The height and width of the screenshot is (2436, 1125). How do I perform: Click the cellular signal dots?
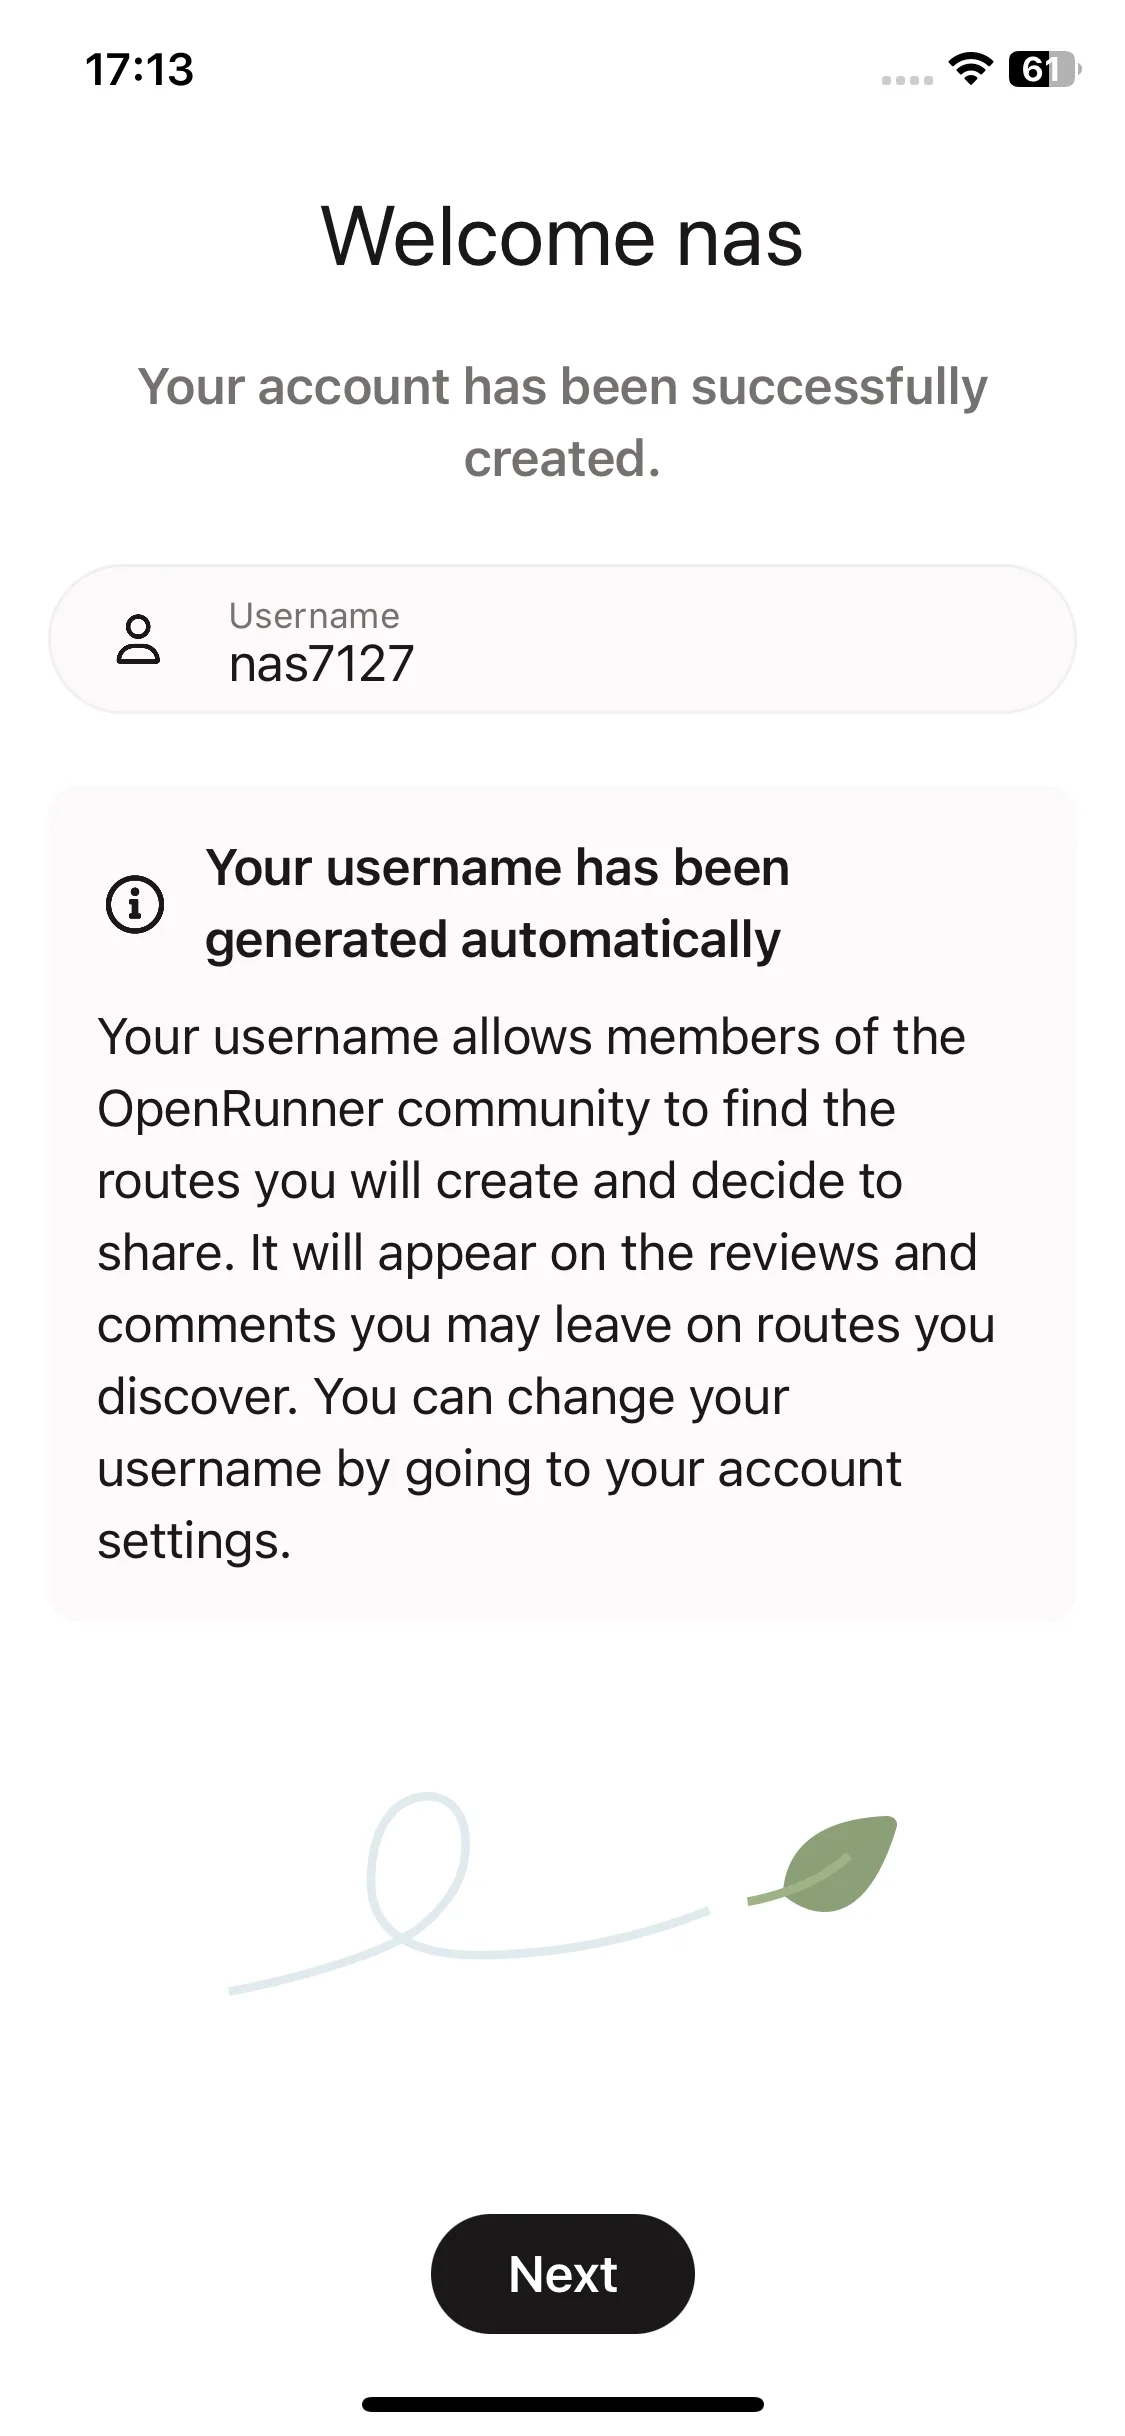point(907,80)
